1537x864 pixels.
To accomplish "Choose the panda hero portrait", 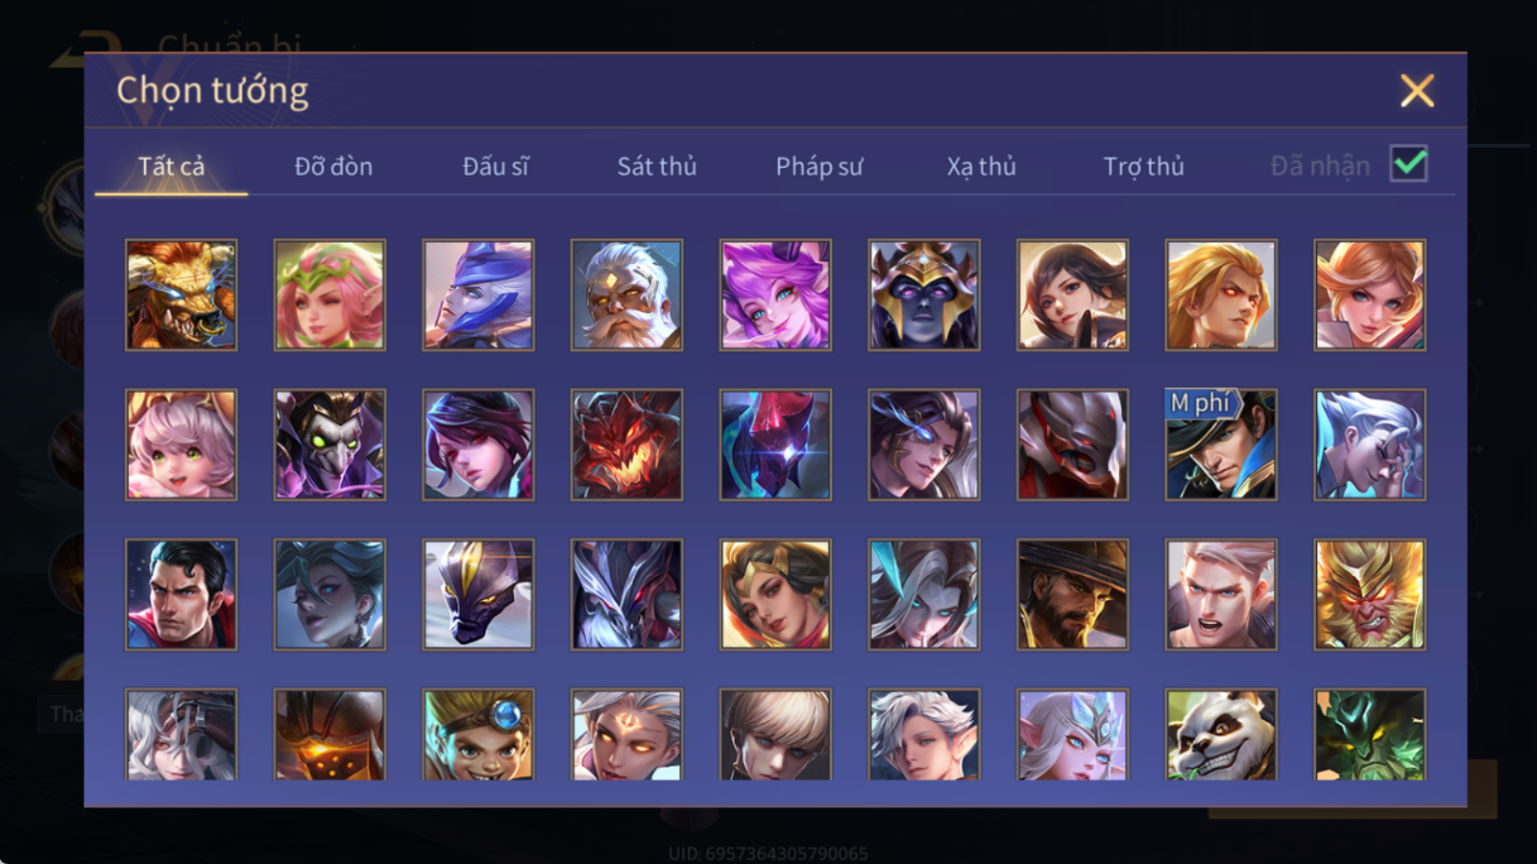I will pos(1221,735).
